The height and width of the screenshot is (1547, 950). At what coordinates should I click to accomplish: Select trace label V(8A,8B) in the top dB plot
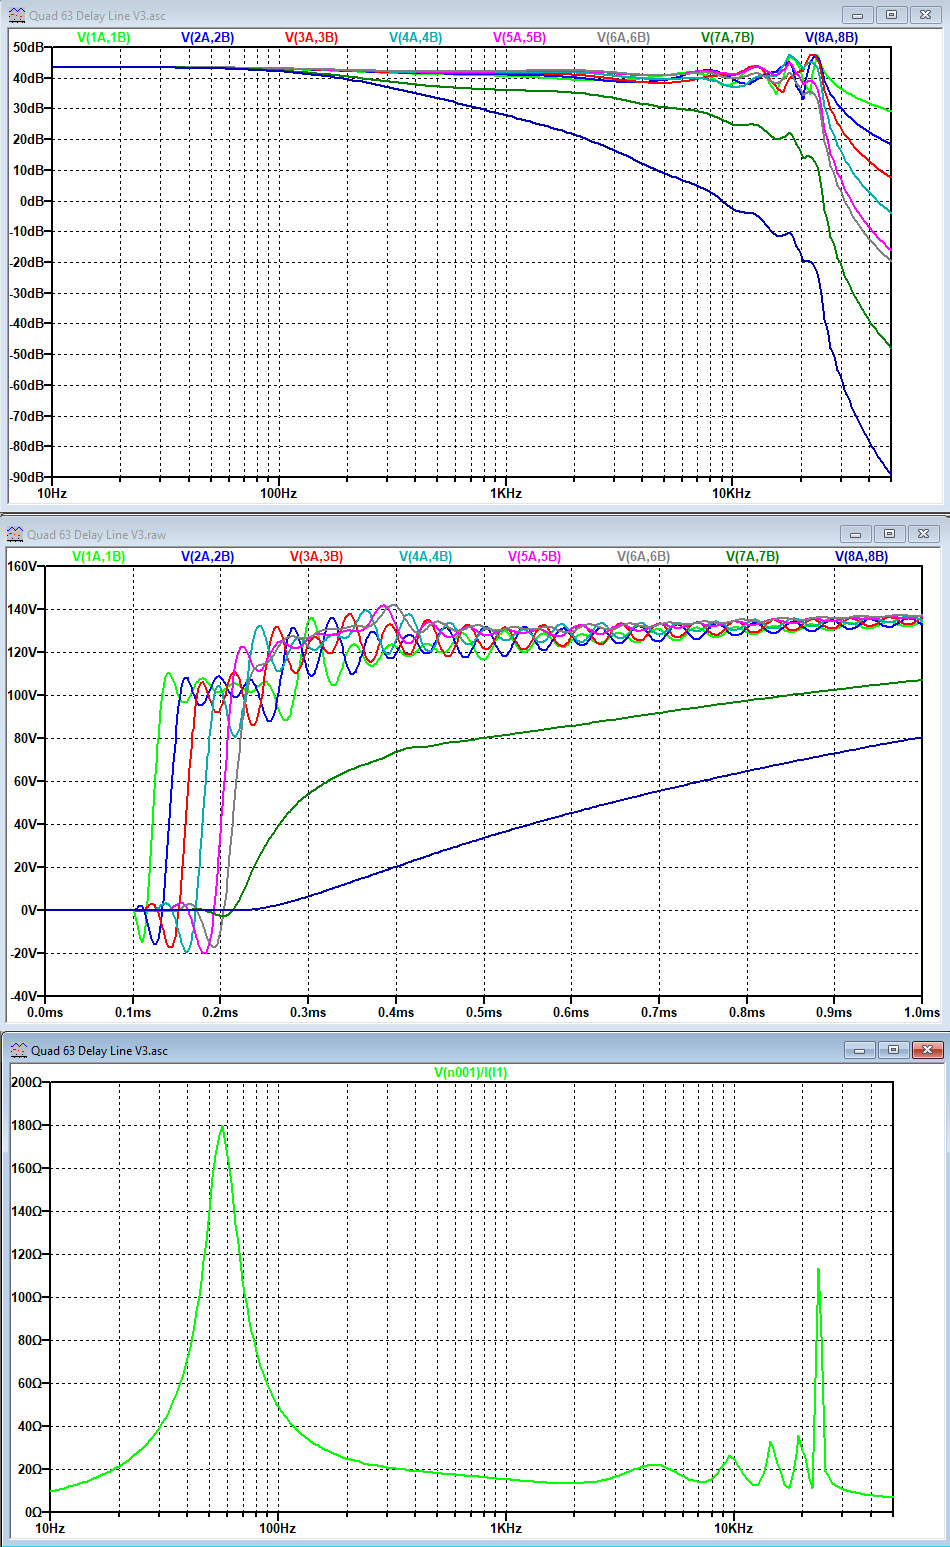tap(832, 37)
